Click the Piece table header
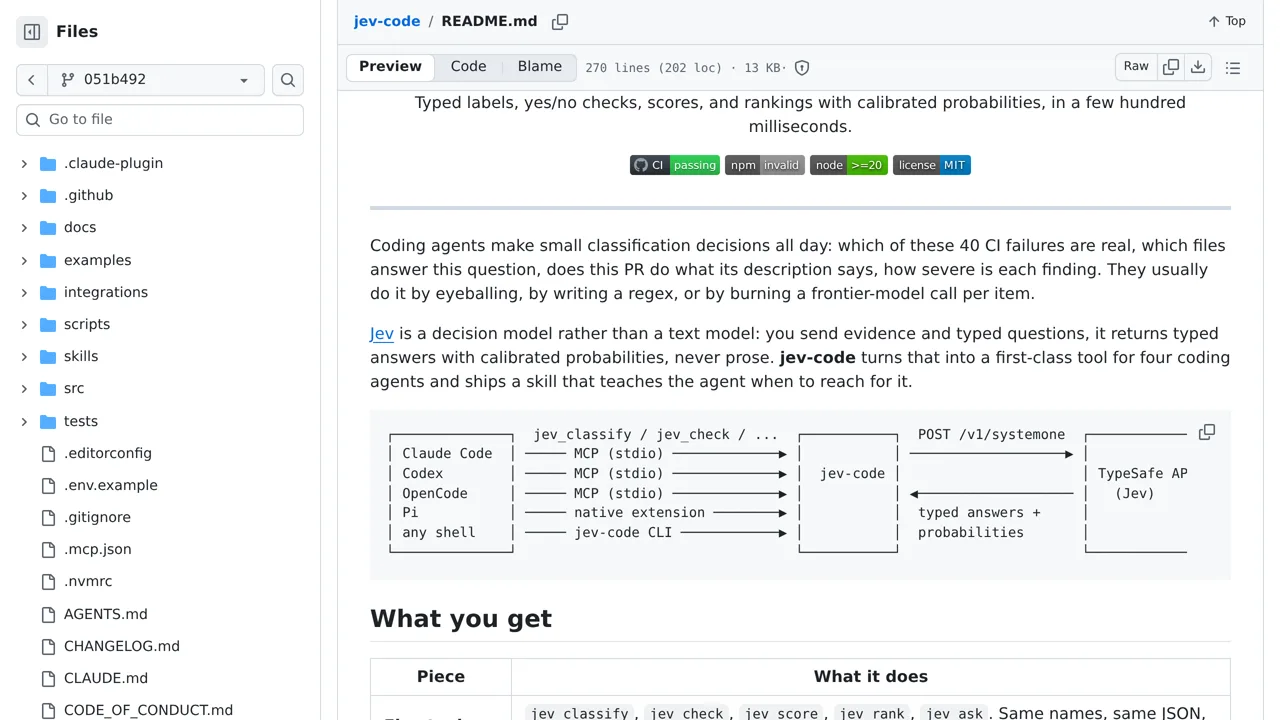Image resolution: width=1280 pixels, height=720 pixels. point(441,677)
